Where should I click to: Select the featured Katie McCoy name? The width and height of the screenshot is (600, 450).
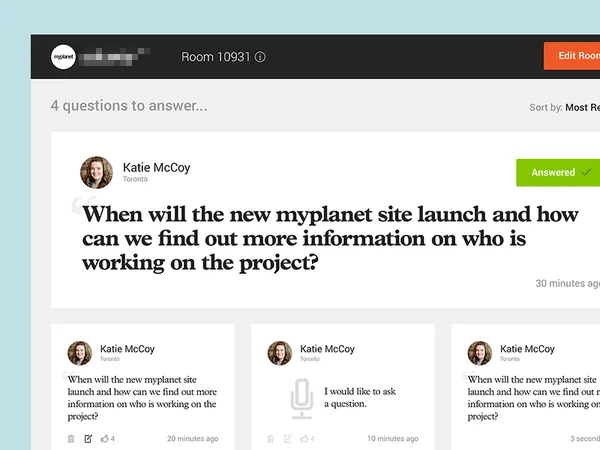pos(157,168)
